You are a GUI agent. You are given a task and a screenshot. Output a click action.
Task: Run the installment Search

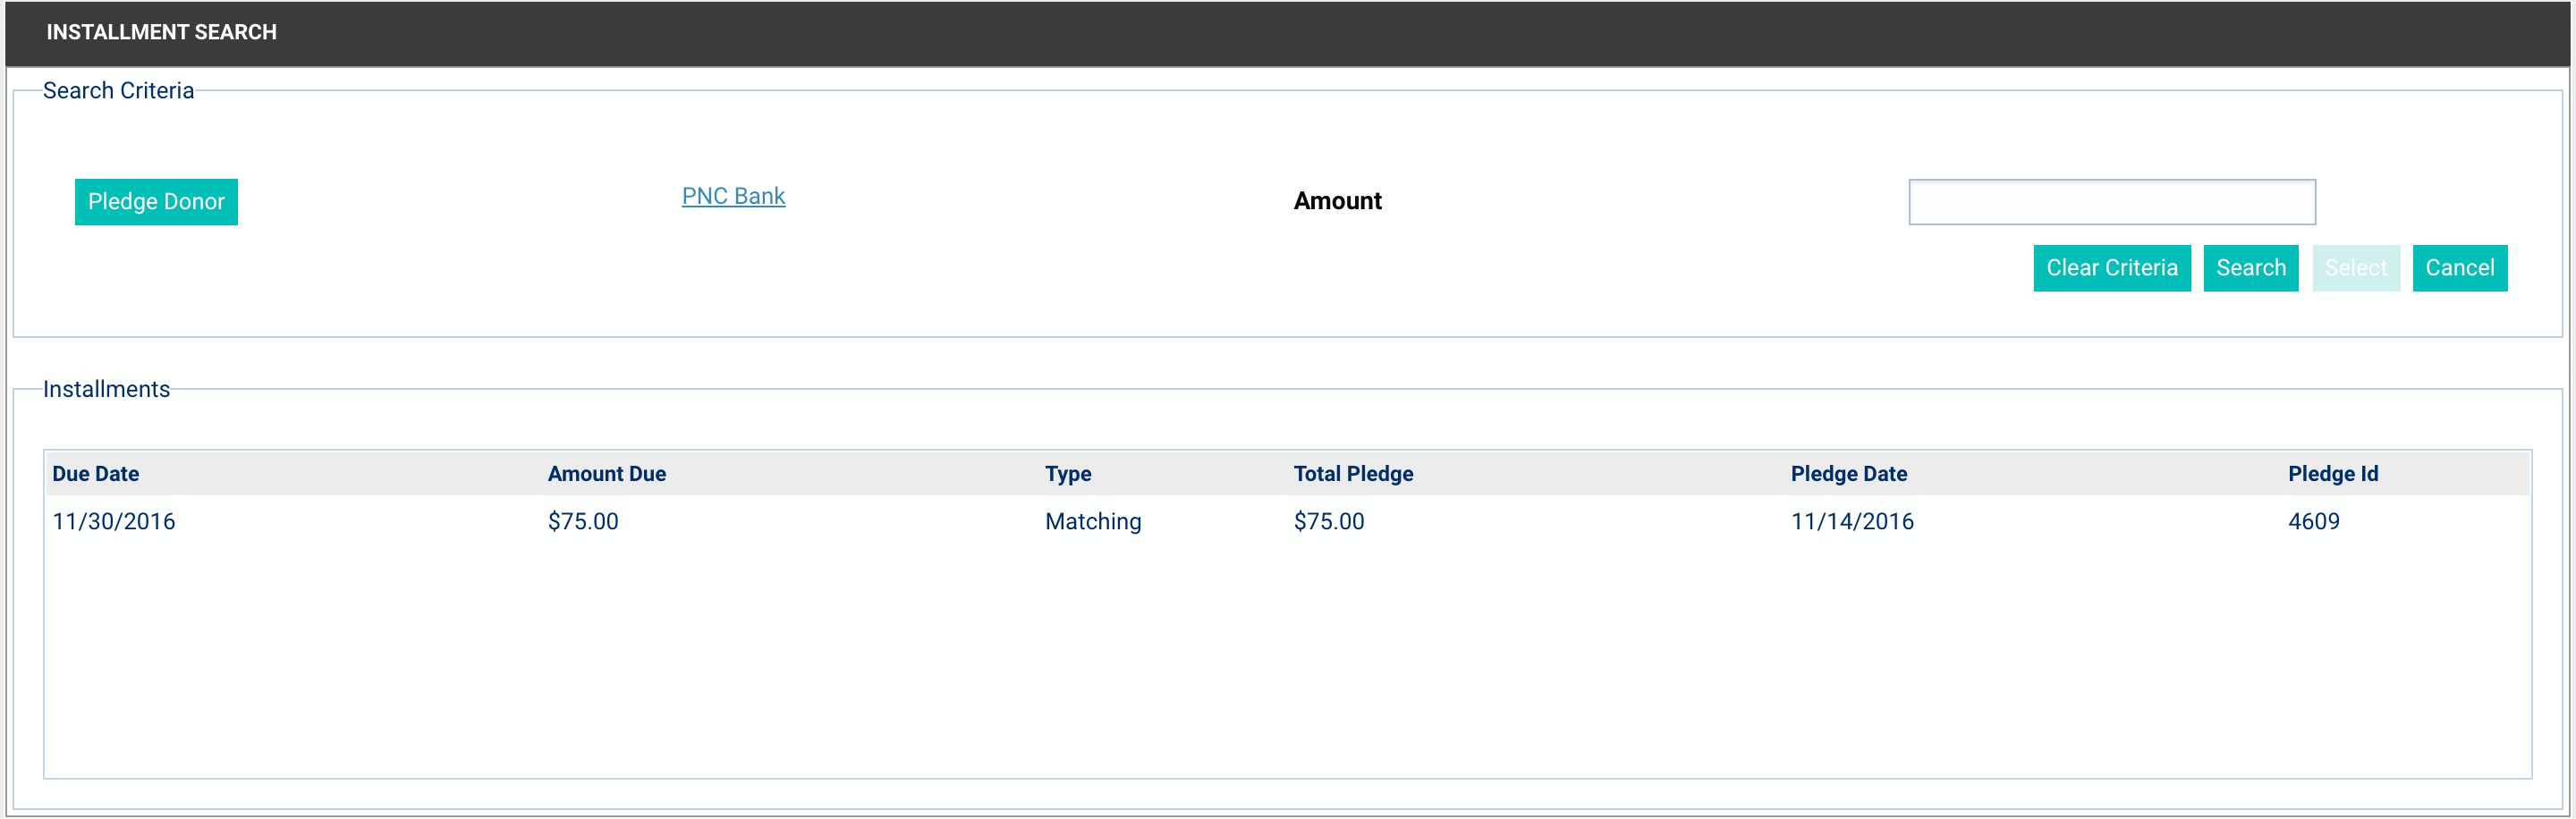pos(2251,268)
